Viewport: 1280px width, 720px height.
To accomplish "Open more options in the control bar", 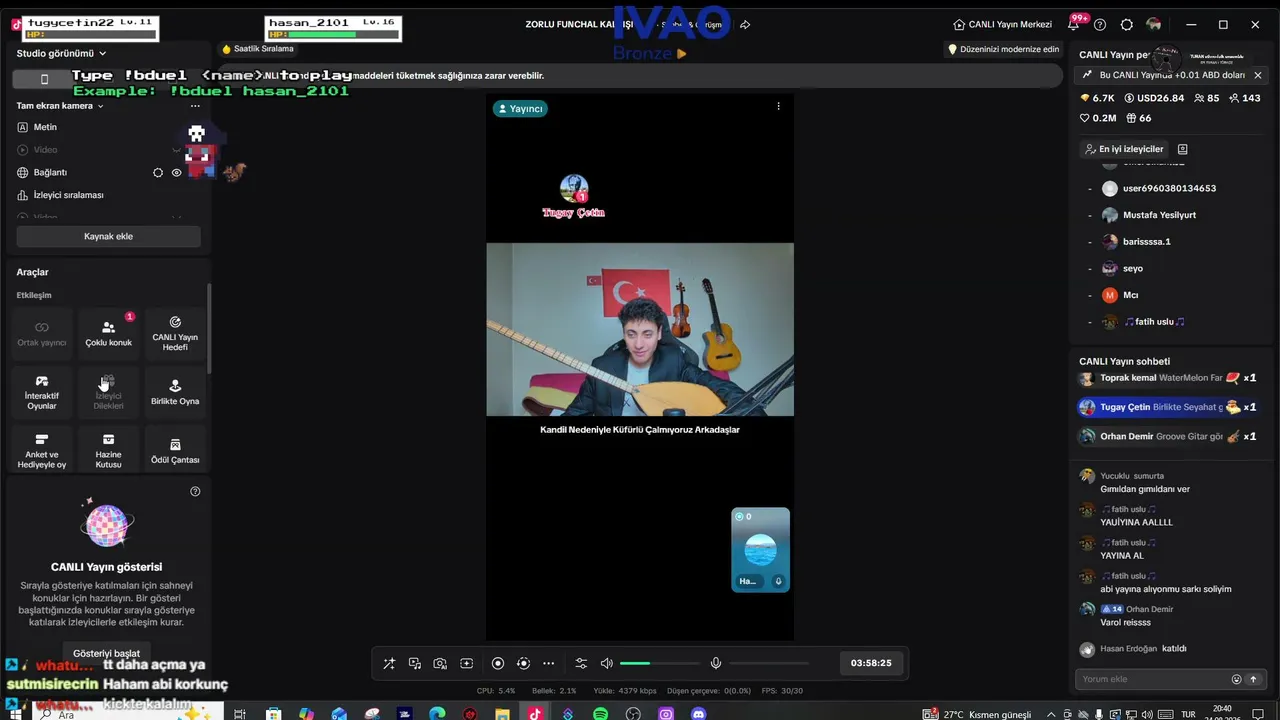I will pyautogui.click(x=548, y=663).
